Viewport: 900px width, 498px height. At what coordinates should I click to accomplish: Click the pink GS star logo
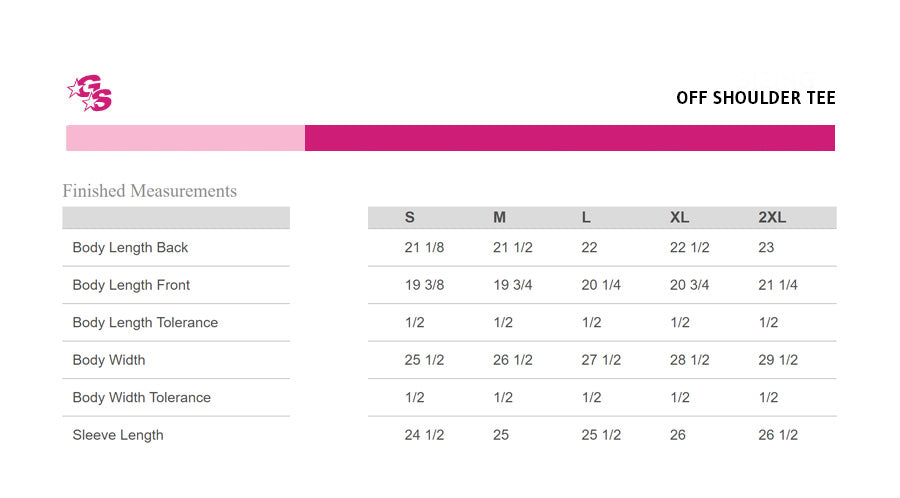(x=90, y=93)
